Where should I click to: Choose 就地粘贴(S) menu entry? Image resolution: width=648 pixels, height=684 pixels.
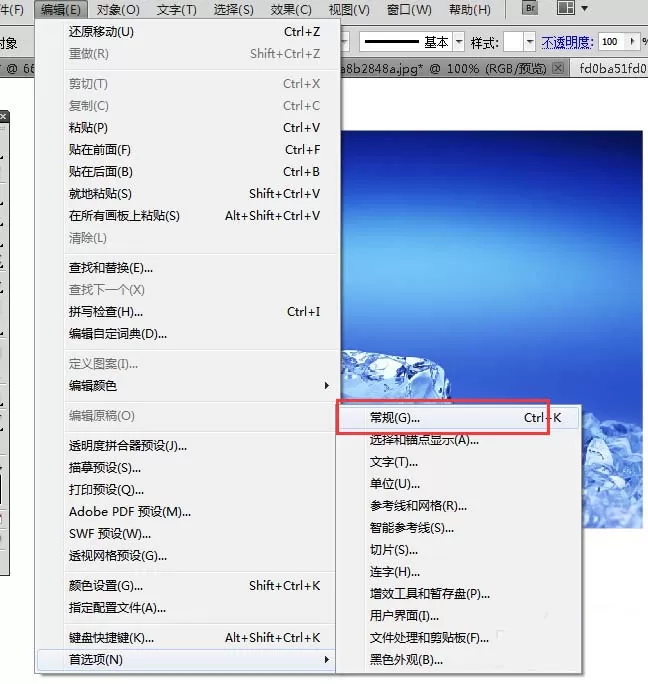coord(188,194)
